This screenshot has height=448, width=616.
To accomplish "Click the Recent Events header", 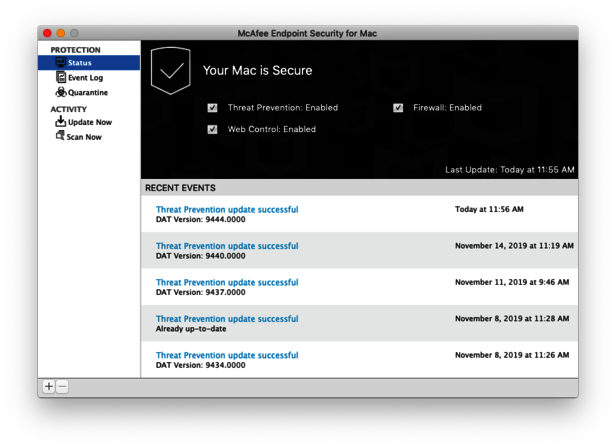I will [180, 188].
